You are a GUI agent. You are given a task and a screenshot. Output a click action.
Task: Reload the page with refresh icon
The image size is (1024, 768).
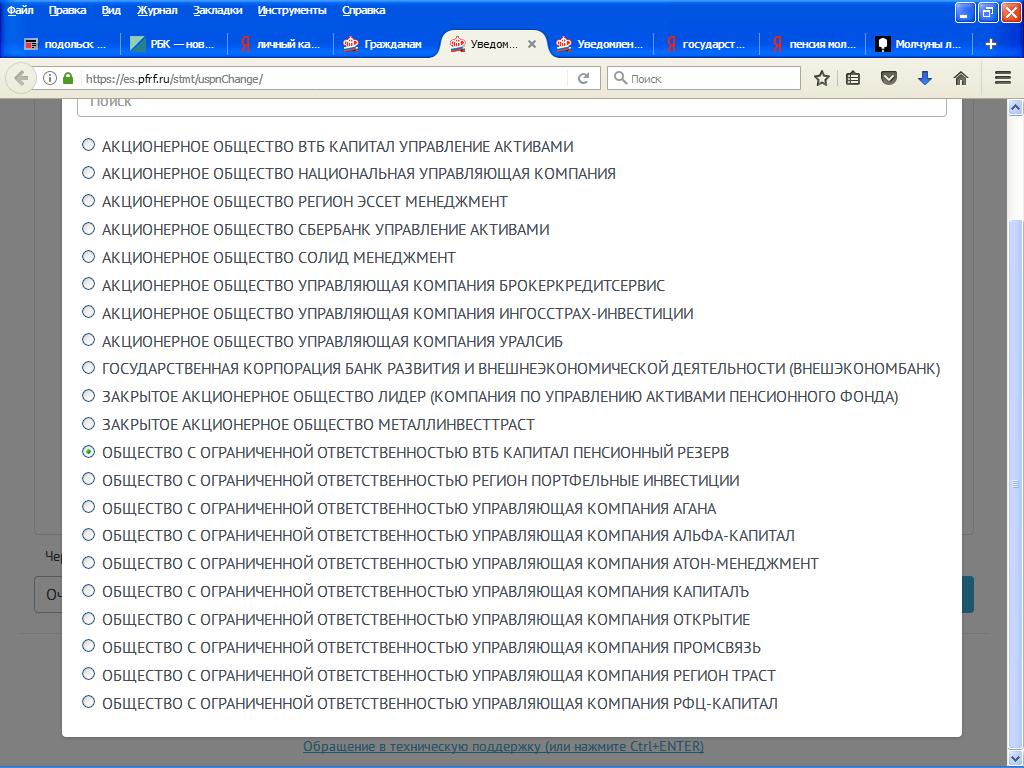(x=584, y=78)
